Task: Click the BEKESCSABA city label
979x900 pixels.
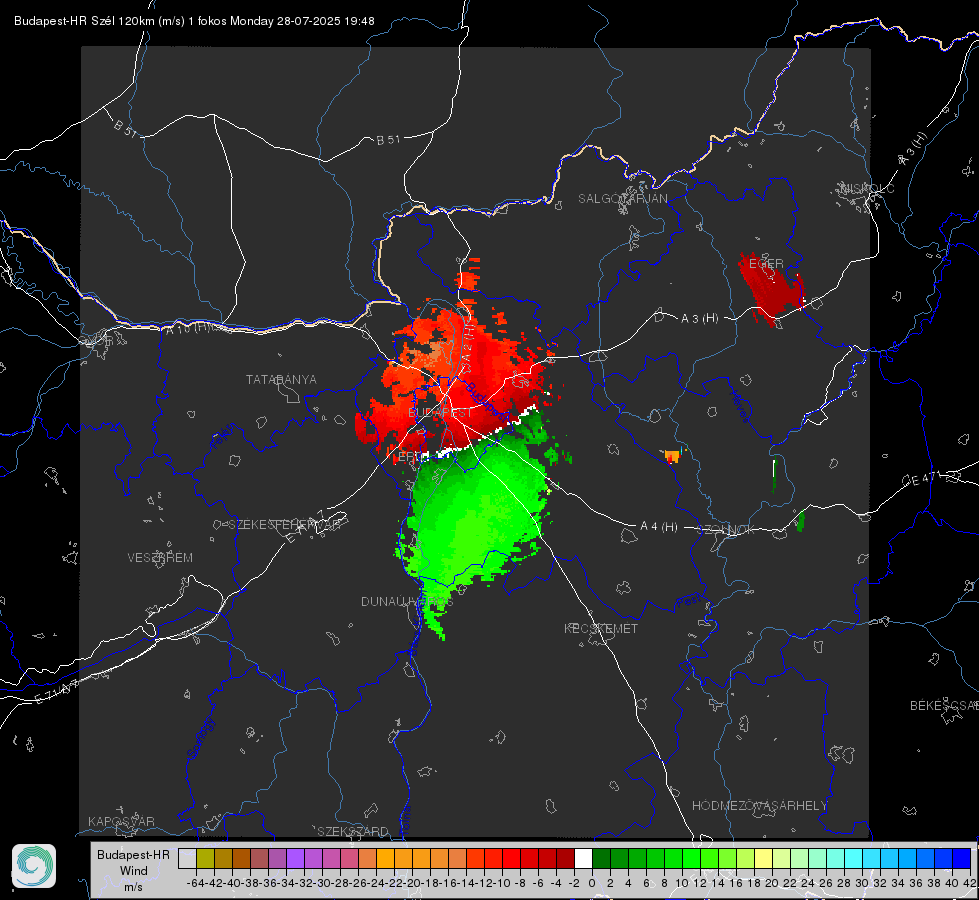Action: (x=944, y=705)
